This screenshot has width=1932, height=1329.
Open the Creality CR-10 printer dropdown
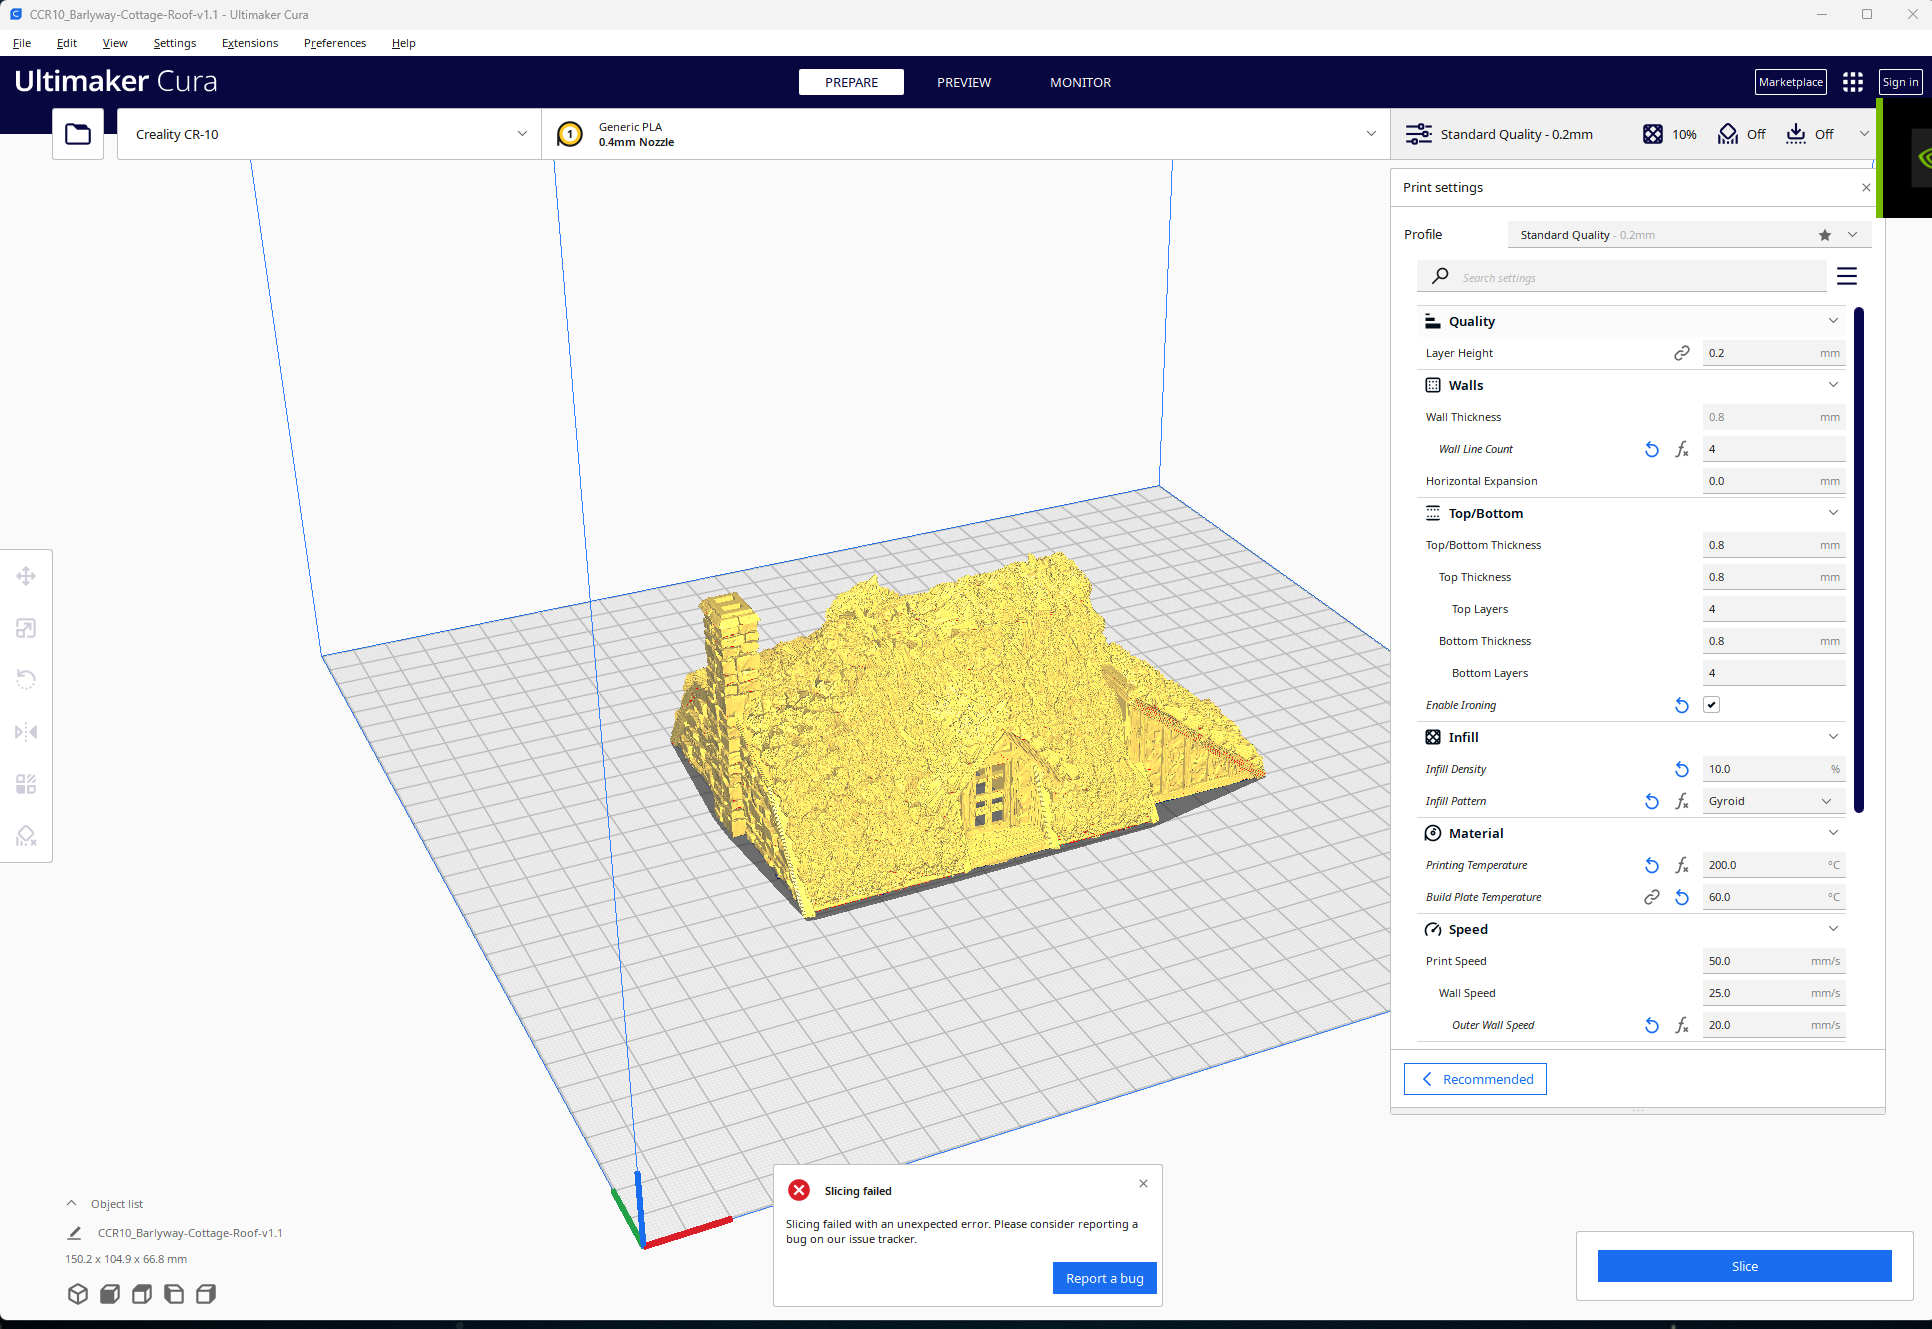329,133
